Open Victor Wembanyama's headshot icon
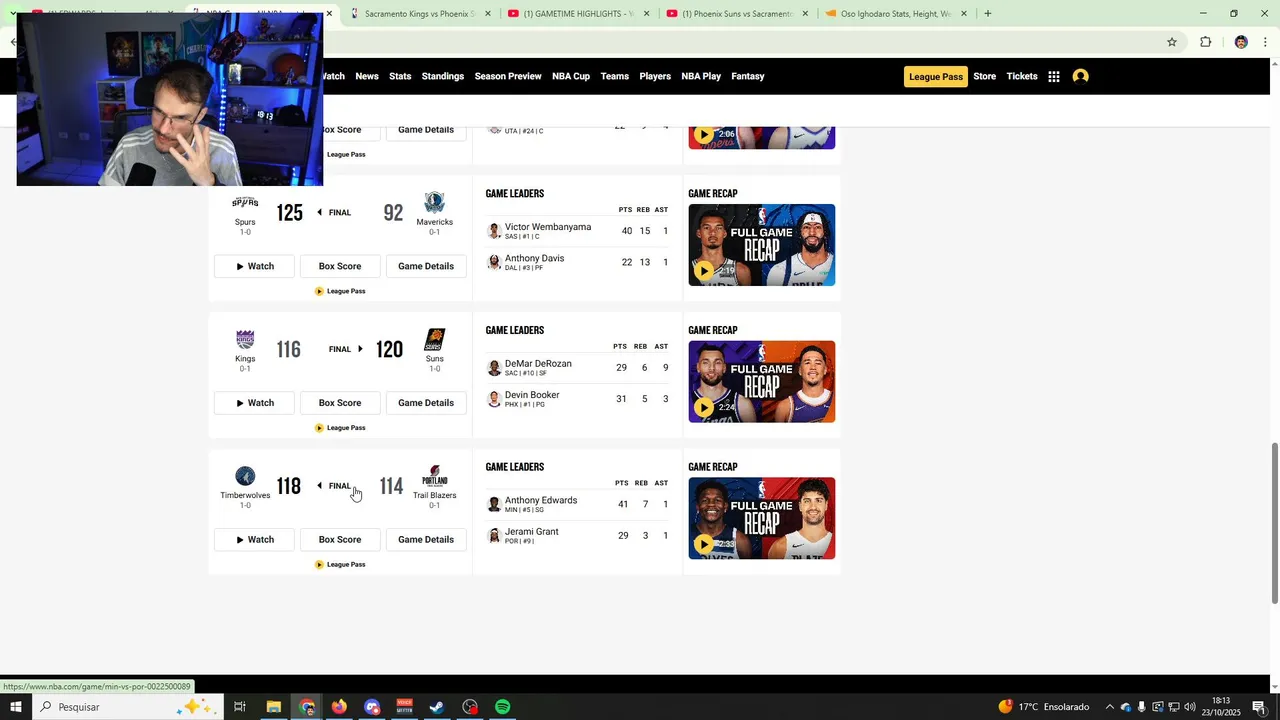 (494, 231)
